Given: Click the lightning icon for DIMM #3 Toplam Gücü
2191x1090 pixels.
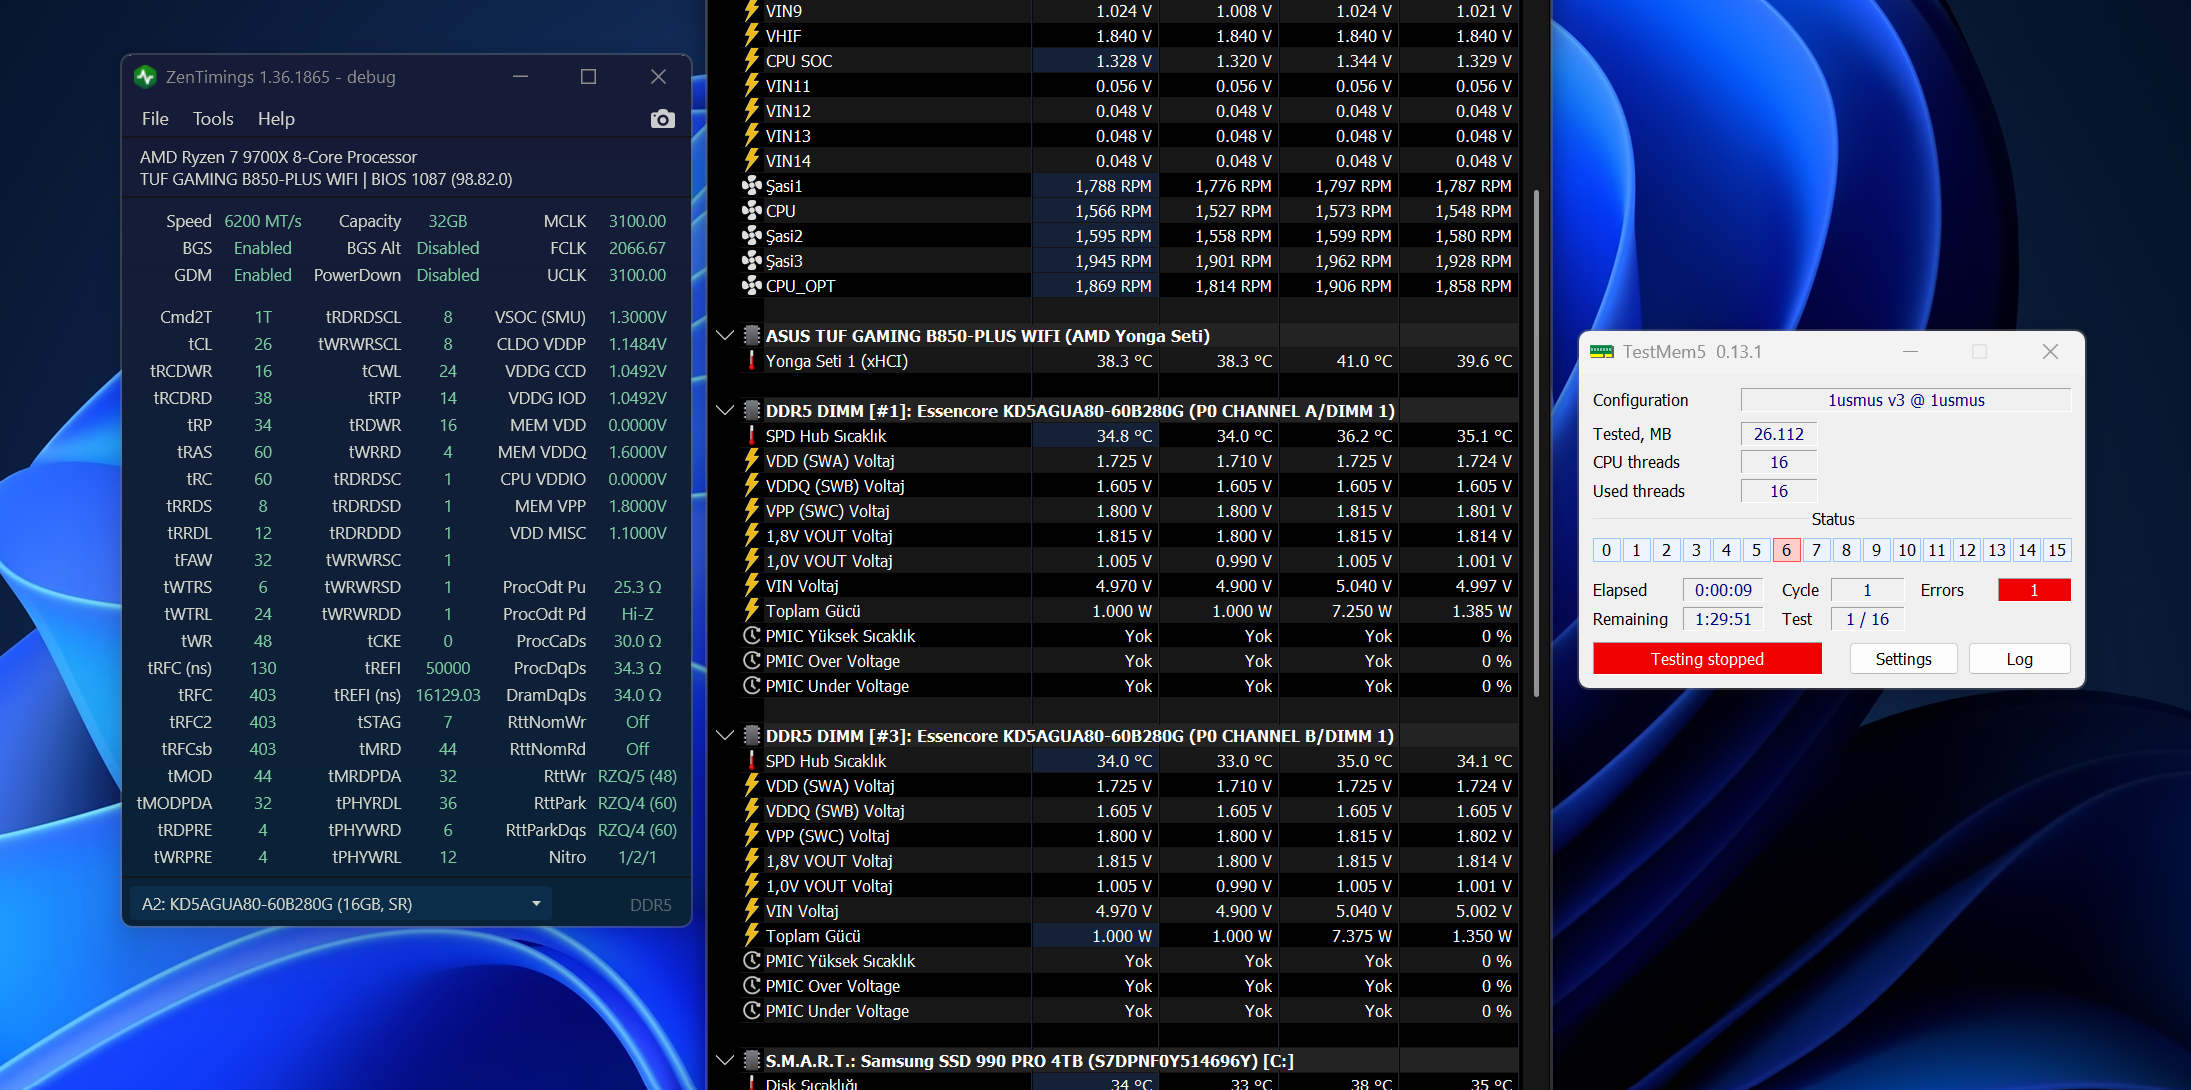Looking at the screenshot, I should tap(752, 935).
